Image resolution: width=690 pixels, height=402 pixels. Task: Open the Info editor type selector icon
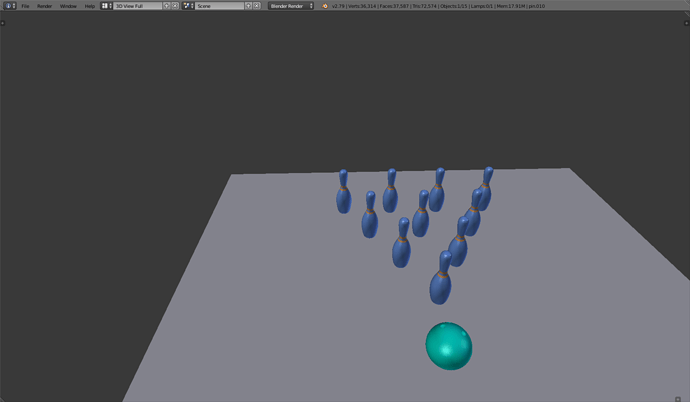pyautogui.click(x=10, y=6)
